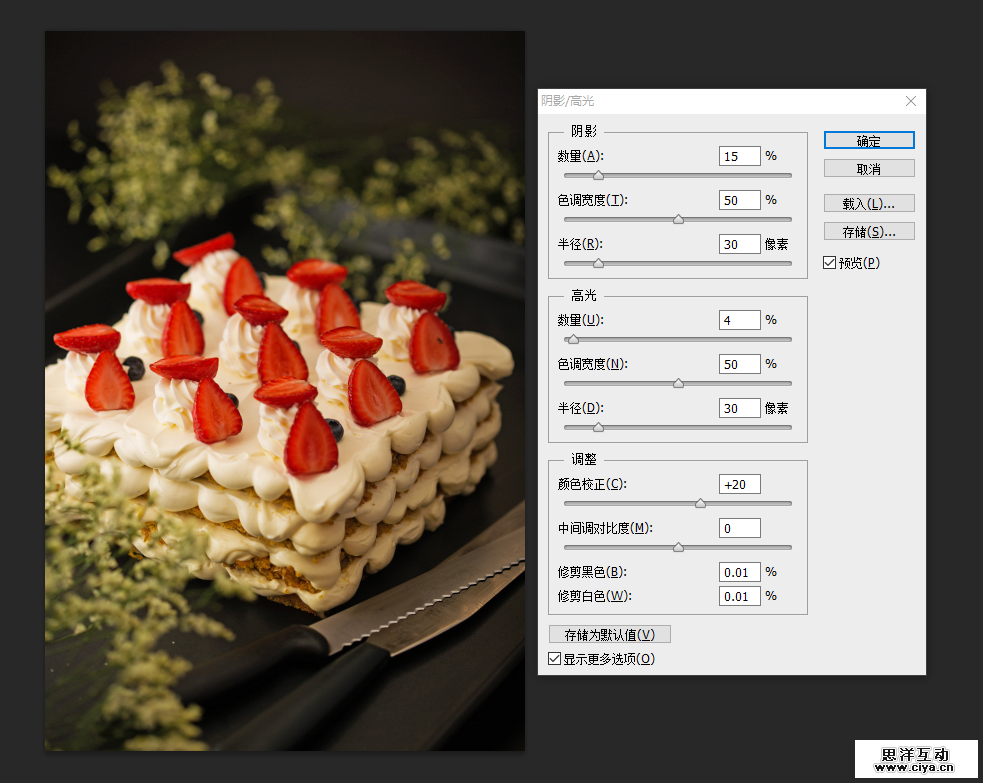Open the 载入(L)... load dialog

868,203
